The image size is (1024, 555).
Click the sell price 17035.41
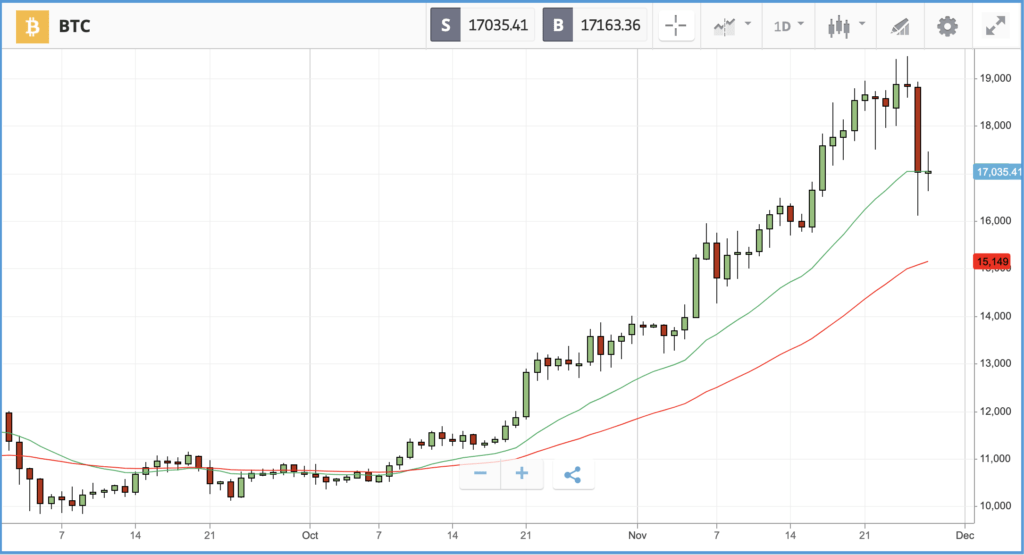point(498,25)
